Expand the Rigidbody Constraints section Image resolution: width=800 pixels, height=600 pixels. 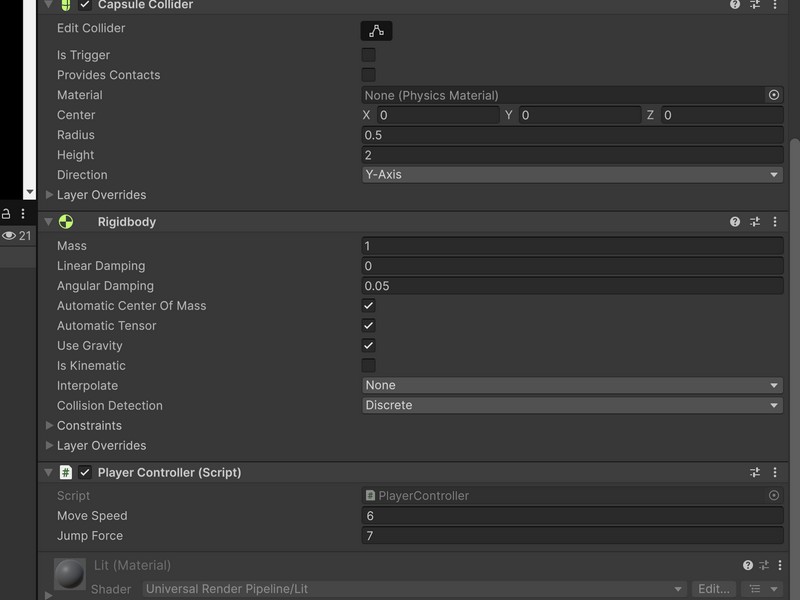(x=49, y=425)
